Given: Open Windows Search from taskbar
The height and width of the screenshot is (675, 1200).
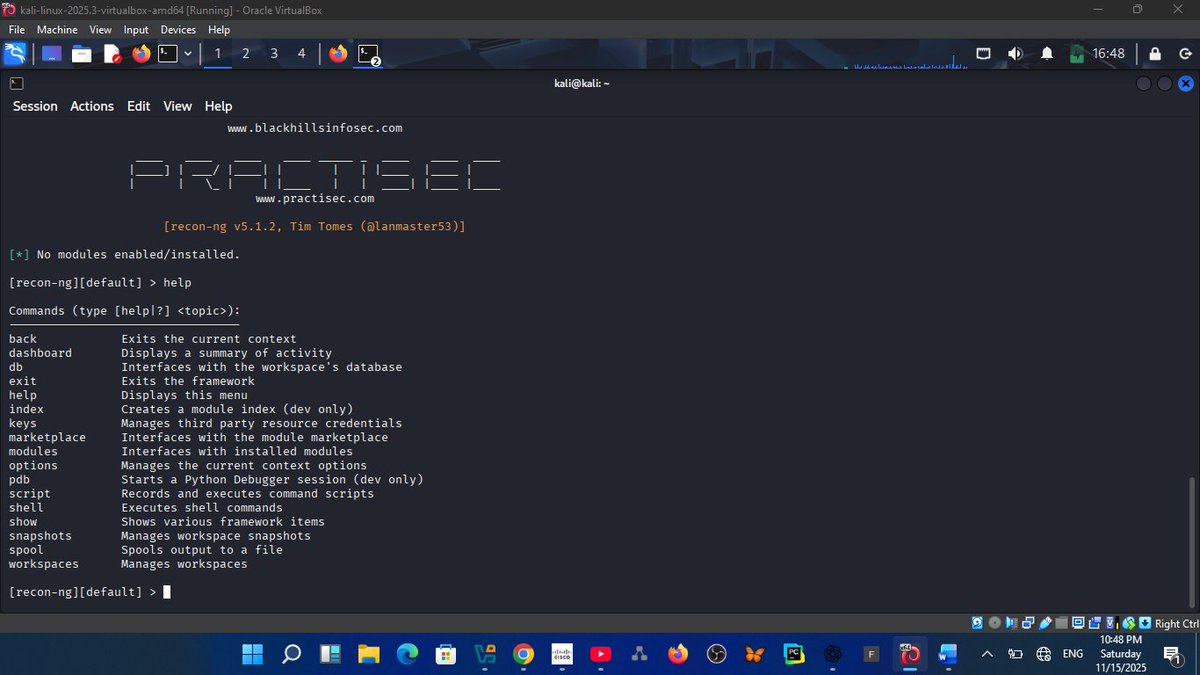Looking at the screenshot, I should click(x=292, y=654).
